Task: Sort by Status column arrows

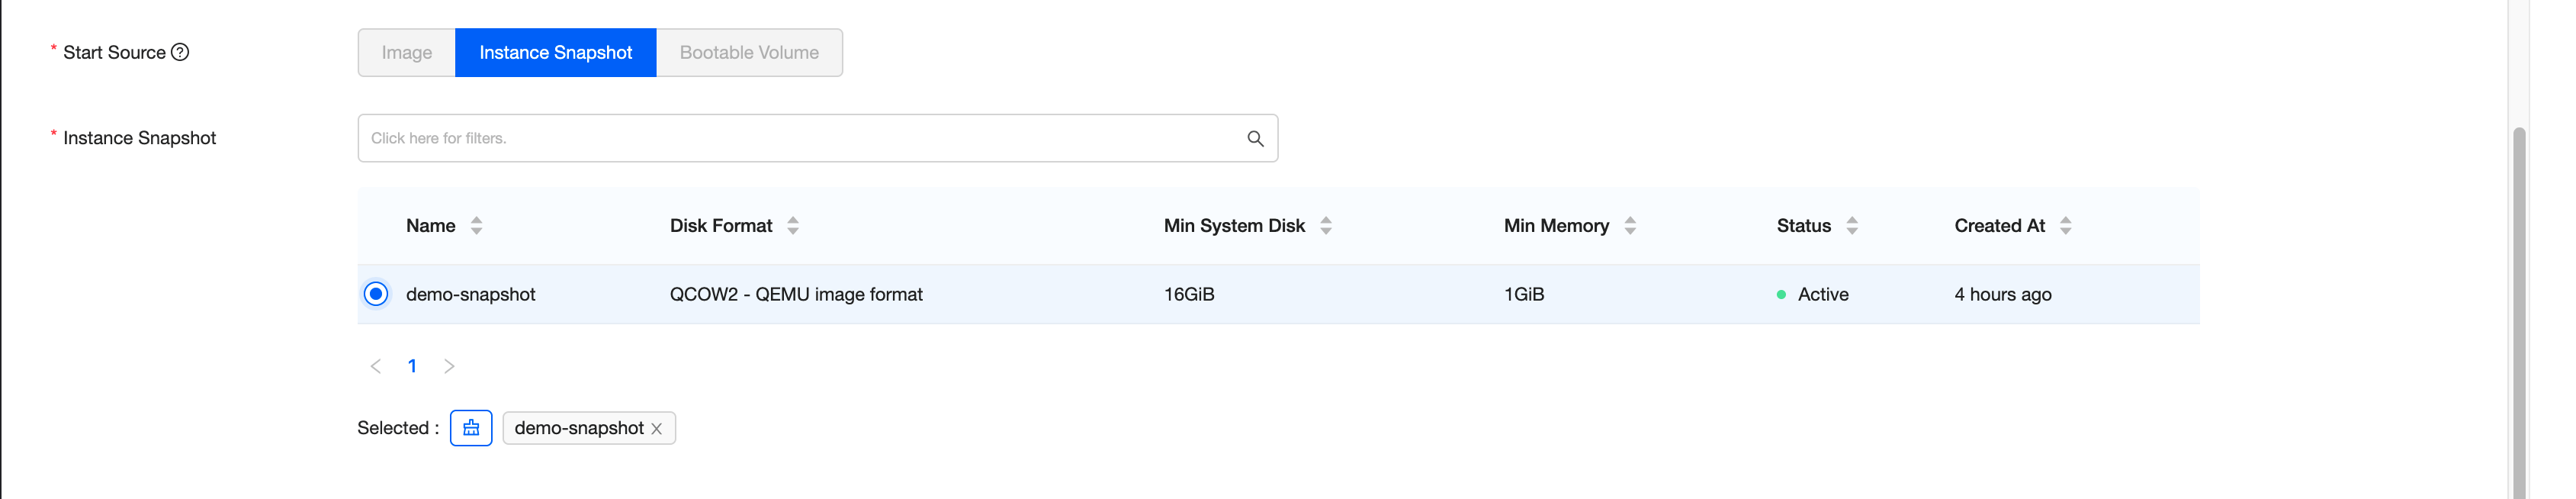Action: click(x=1852, y=226)
